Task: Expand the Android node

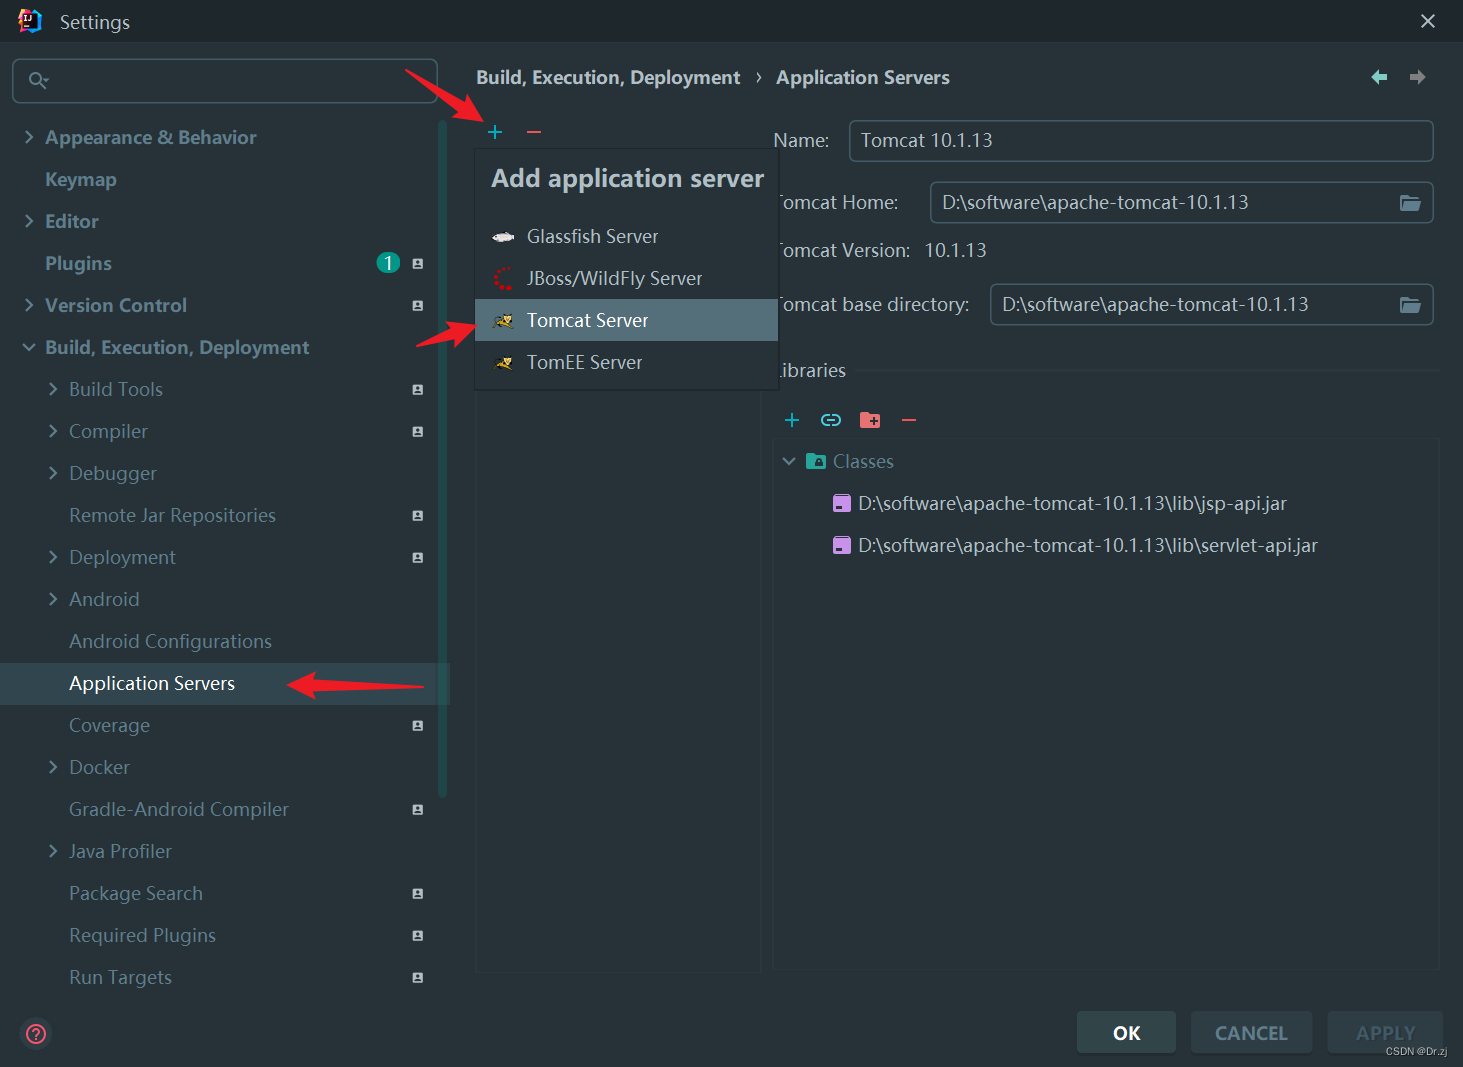Action: (x=53, y=599)
